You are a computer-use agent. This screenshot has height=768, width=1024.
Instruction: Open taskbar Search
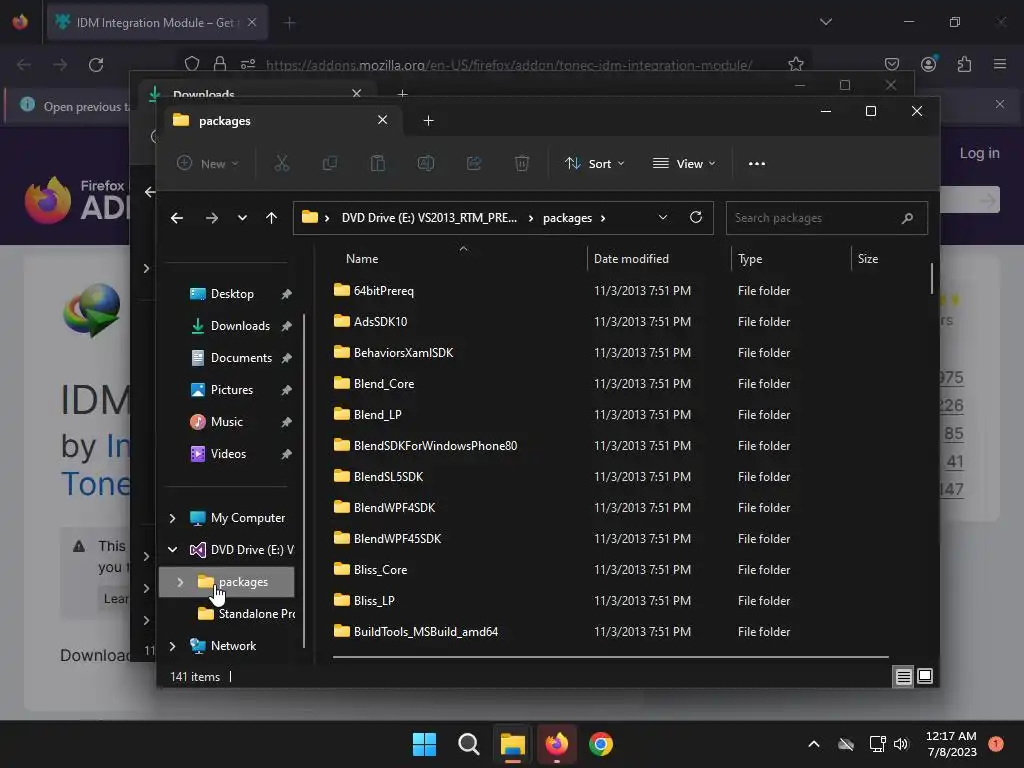tap(468, 744)
